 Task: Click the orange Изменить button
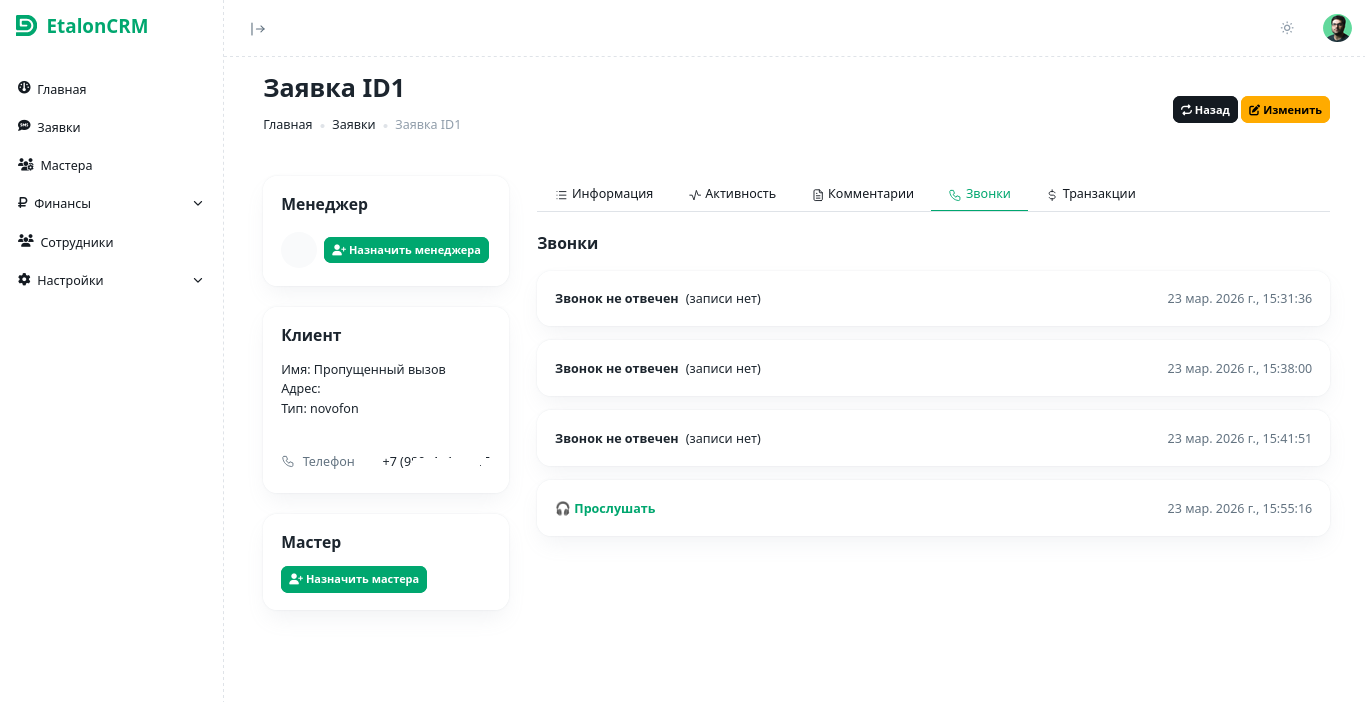point(1285,110)
